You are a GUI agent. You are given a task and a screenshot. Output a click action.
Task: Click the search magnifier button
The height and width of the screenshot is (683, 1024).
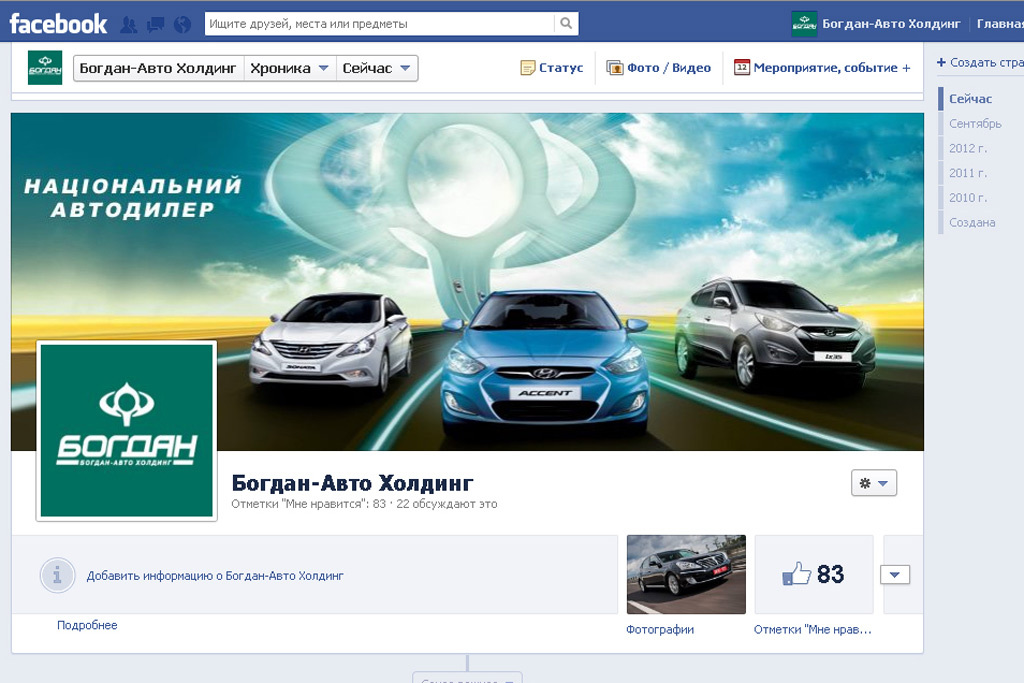(x=566, y=23)
